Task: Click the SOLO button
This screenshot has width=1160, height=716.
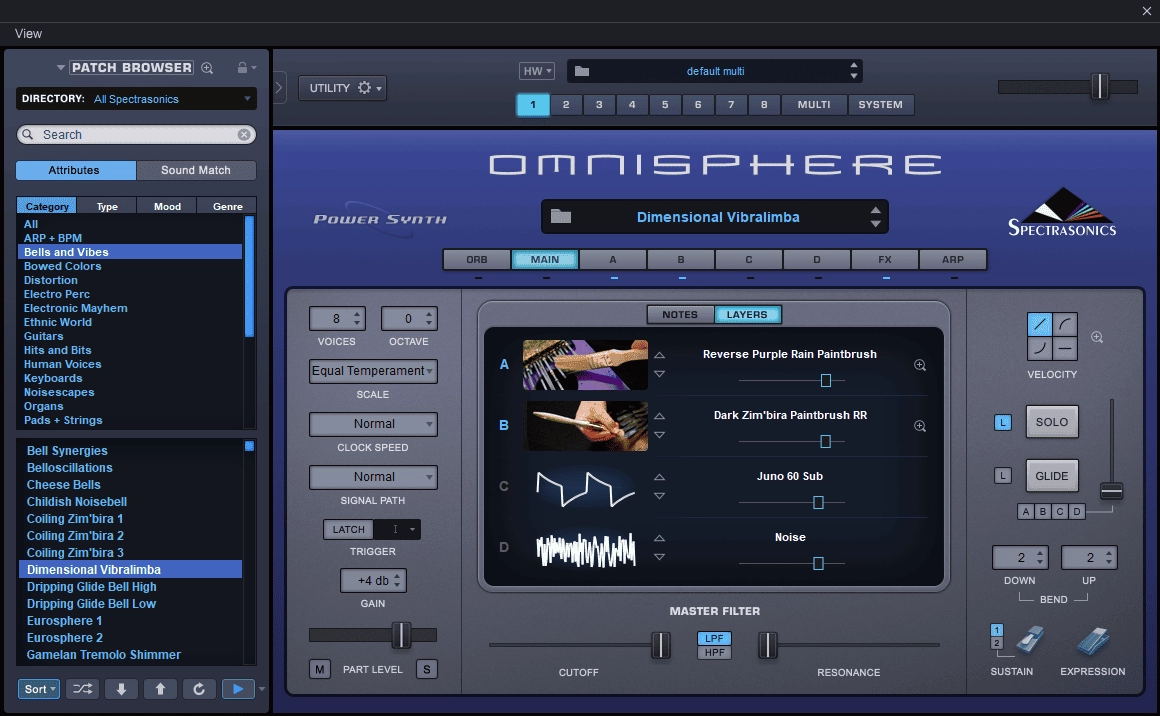Action: 1051,422
